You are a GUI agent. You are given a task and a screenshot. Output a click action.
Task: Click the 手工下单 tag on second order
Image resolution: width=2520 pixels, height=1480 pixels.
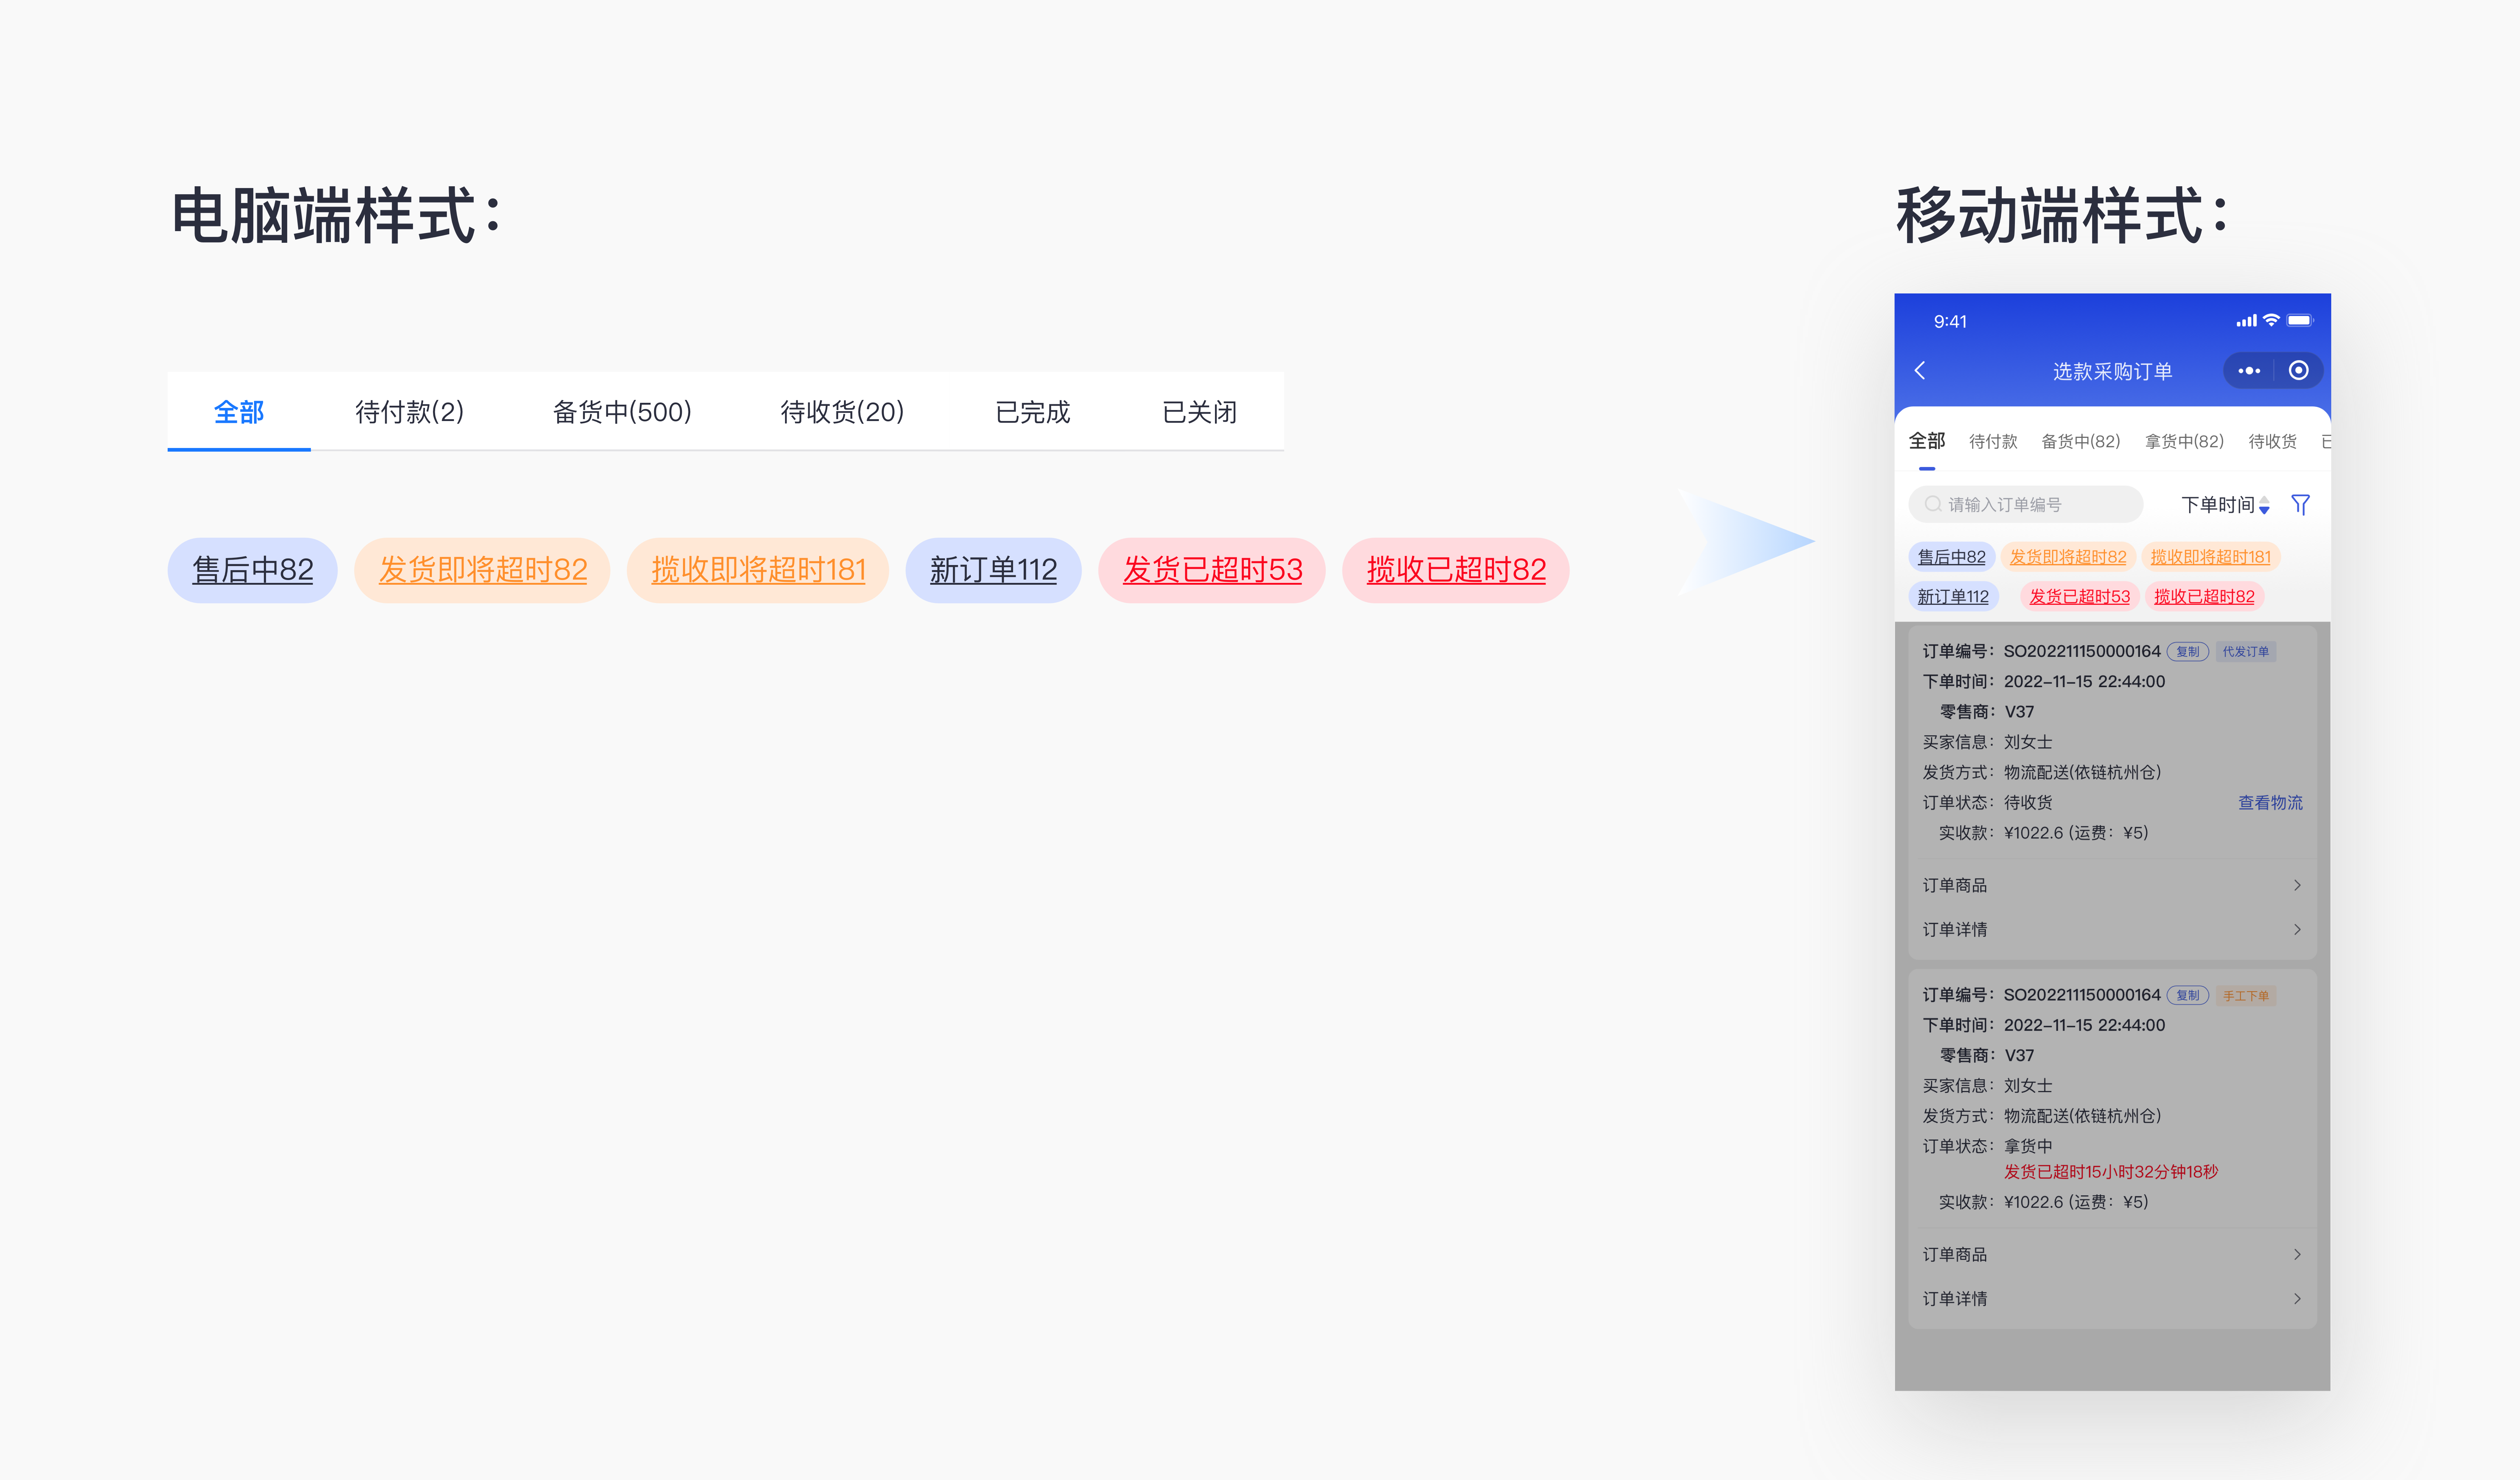pos(2246,996)
